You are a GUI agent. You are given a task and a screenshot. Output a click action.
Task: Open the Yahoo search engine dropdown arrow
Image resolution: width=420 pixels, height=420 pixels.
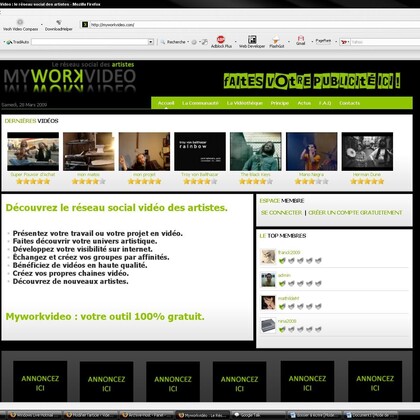[348, 42]
